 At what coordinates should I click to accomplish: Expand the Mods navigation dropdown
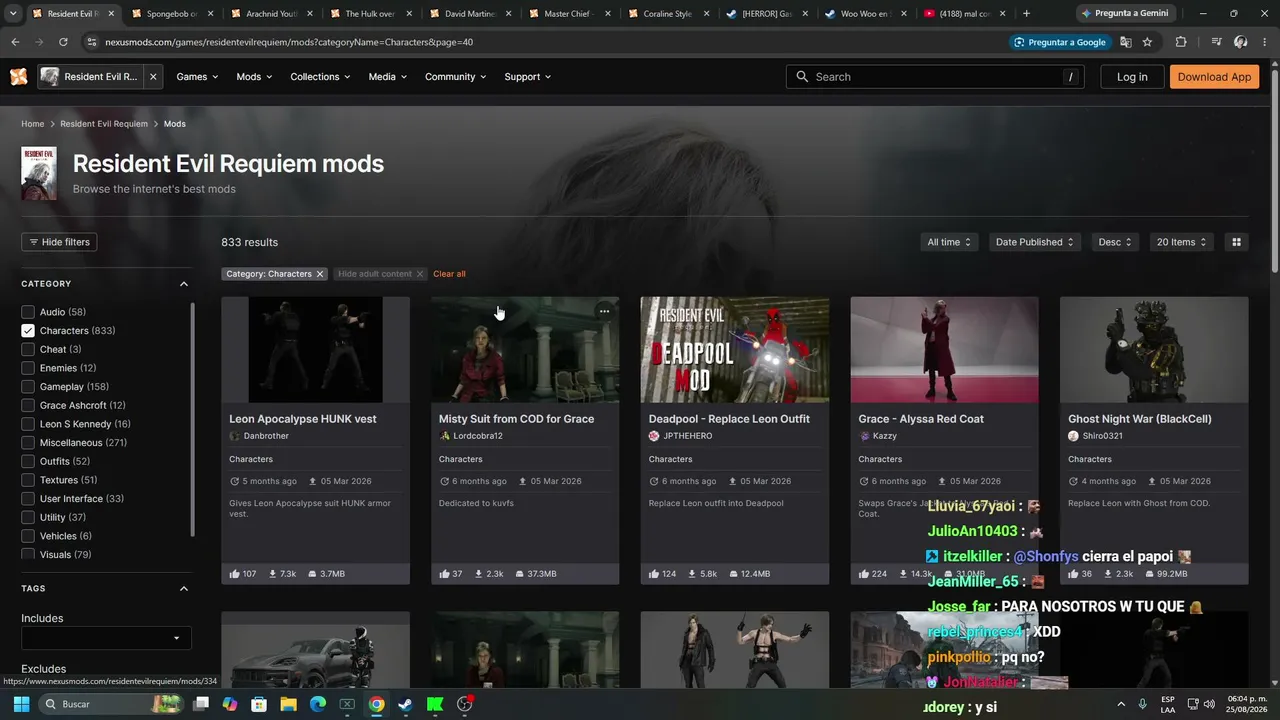pyautogui.click(x=254, y=77)
